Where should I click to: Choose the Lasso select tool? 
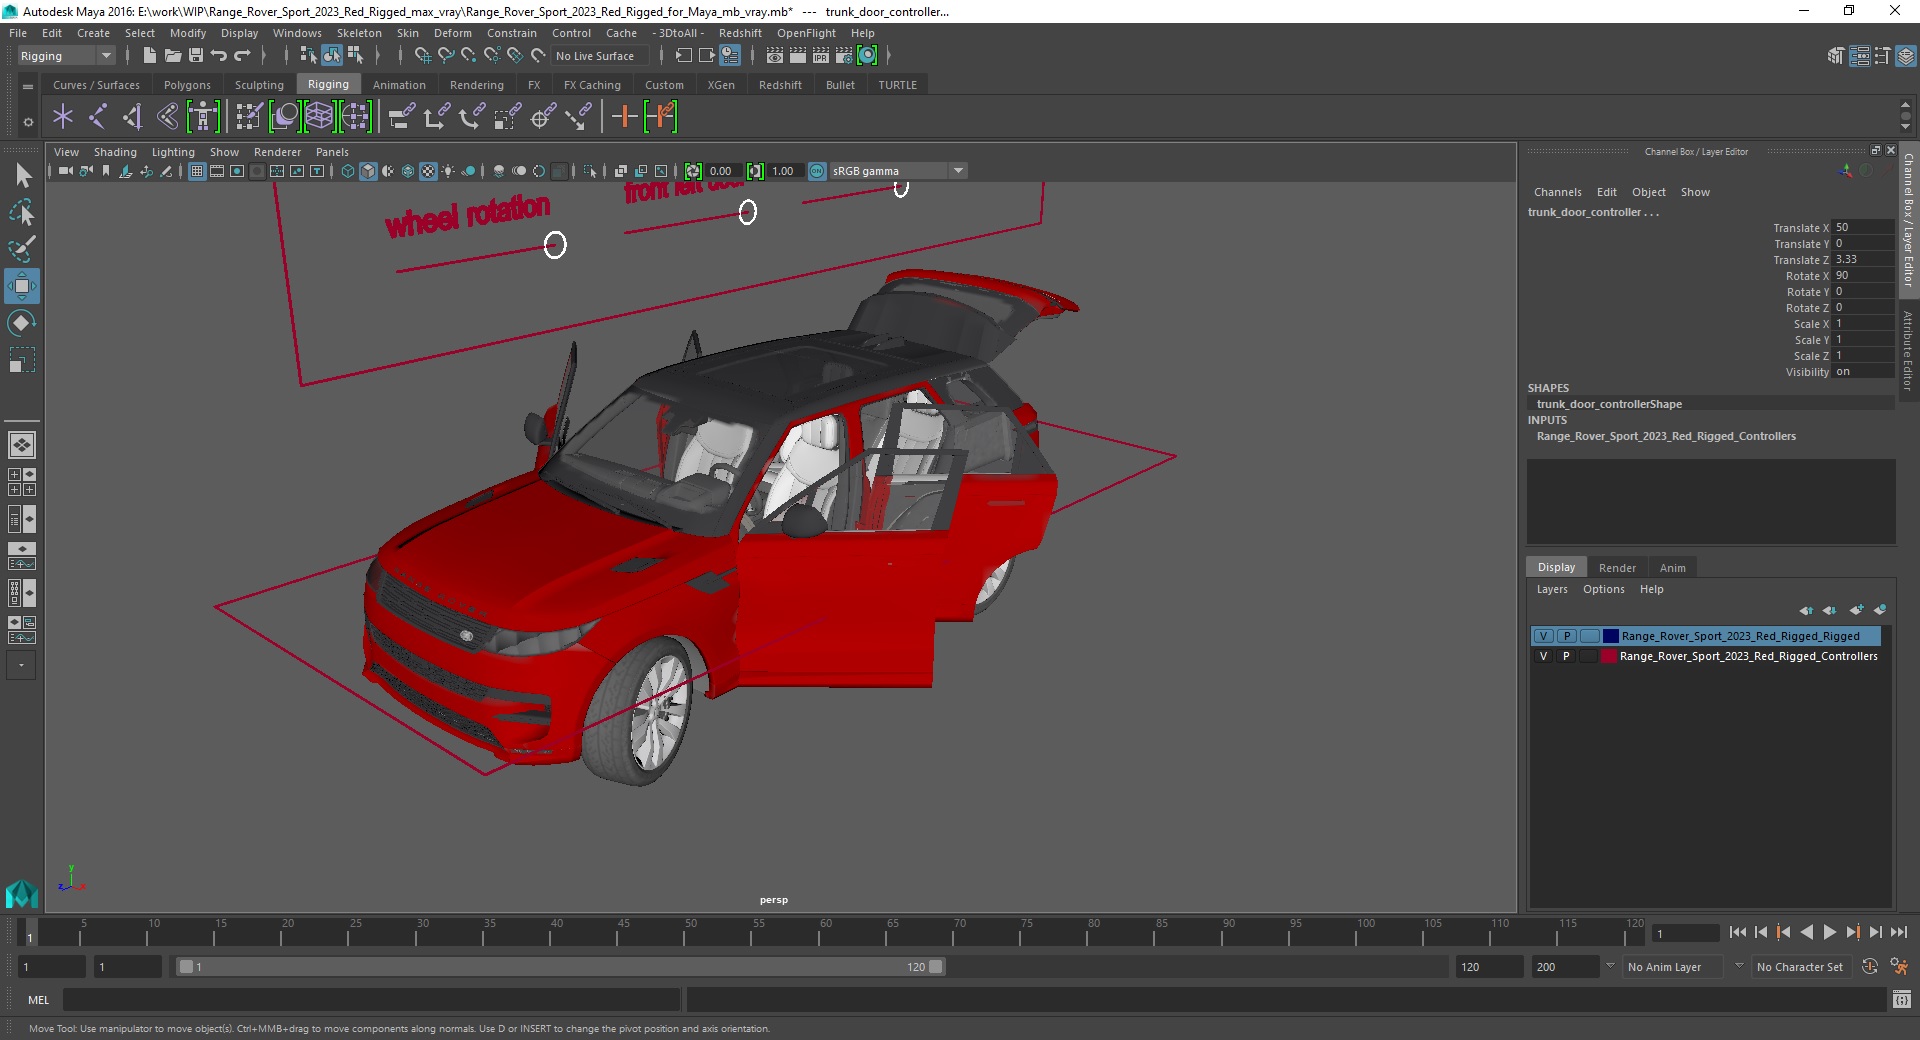(22, 212)
